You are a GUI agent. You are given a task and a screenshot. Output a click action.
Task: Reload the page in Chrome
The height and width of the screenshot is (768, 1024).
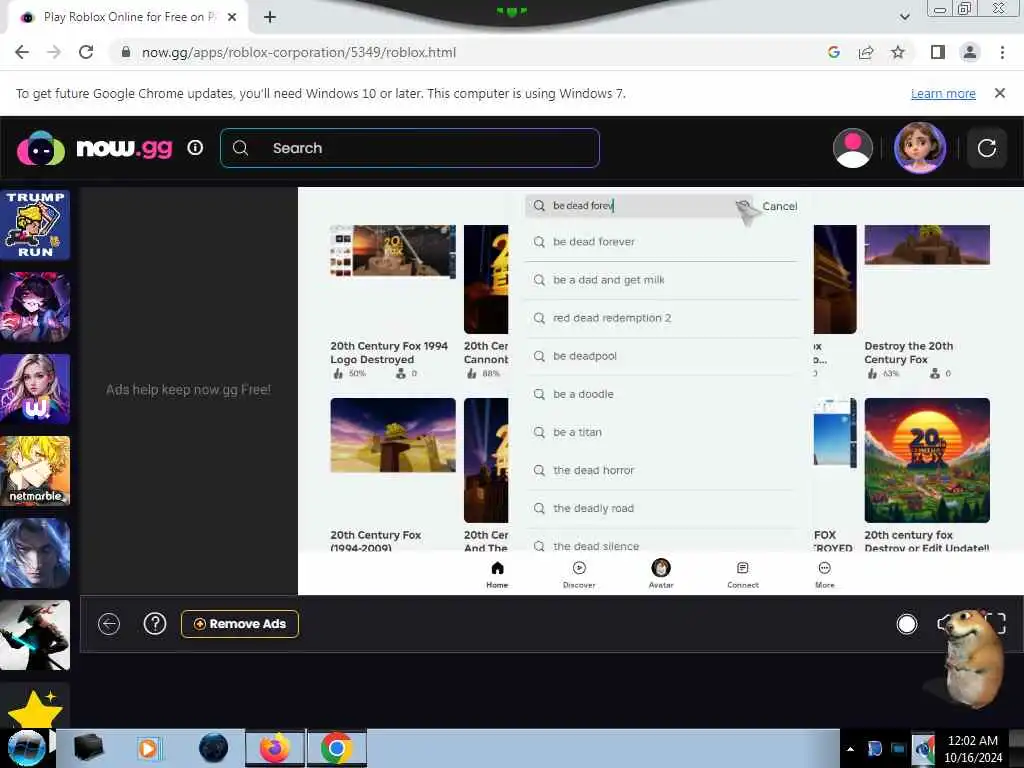(86, 52)
